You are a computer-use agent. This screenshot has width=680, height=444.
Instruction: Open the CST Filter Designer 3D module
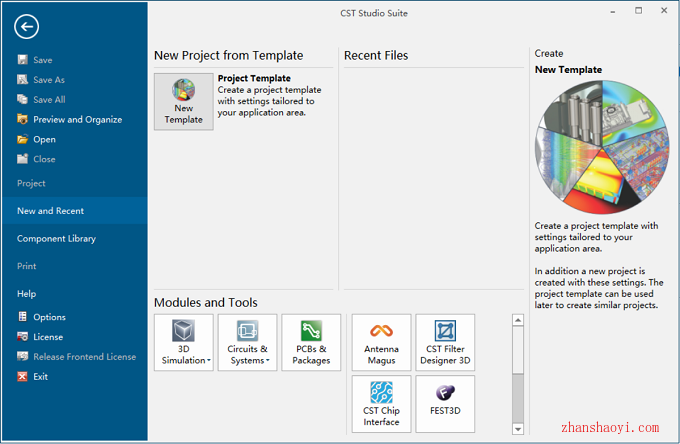[445, 343]
